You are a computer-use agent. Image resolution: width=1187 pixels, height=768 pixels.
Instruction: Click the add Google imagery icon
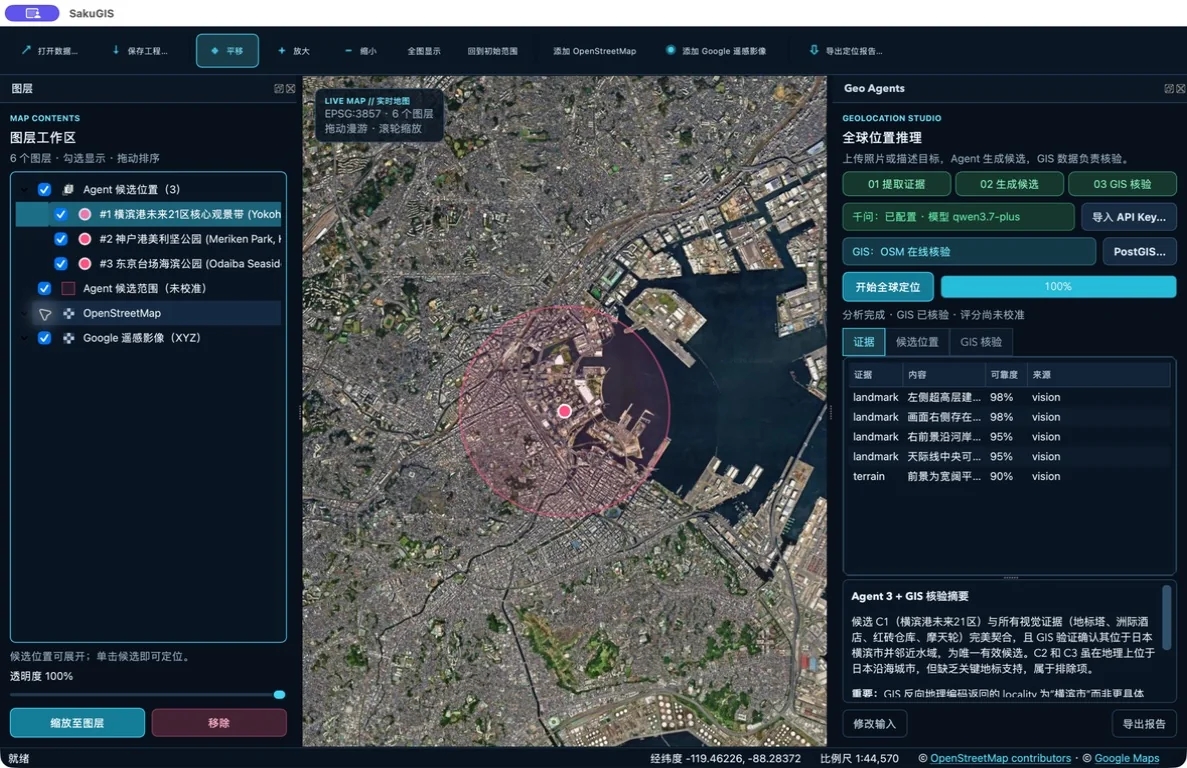click(x=671, y=50)
